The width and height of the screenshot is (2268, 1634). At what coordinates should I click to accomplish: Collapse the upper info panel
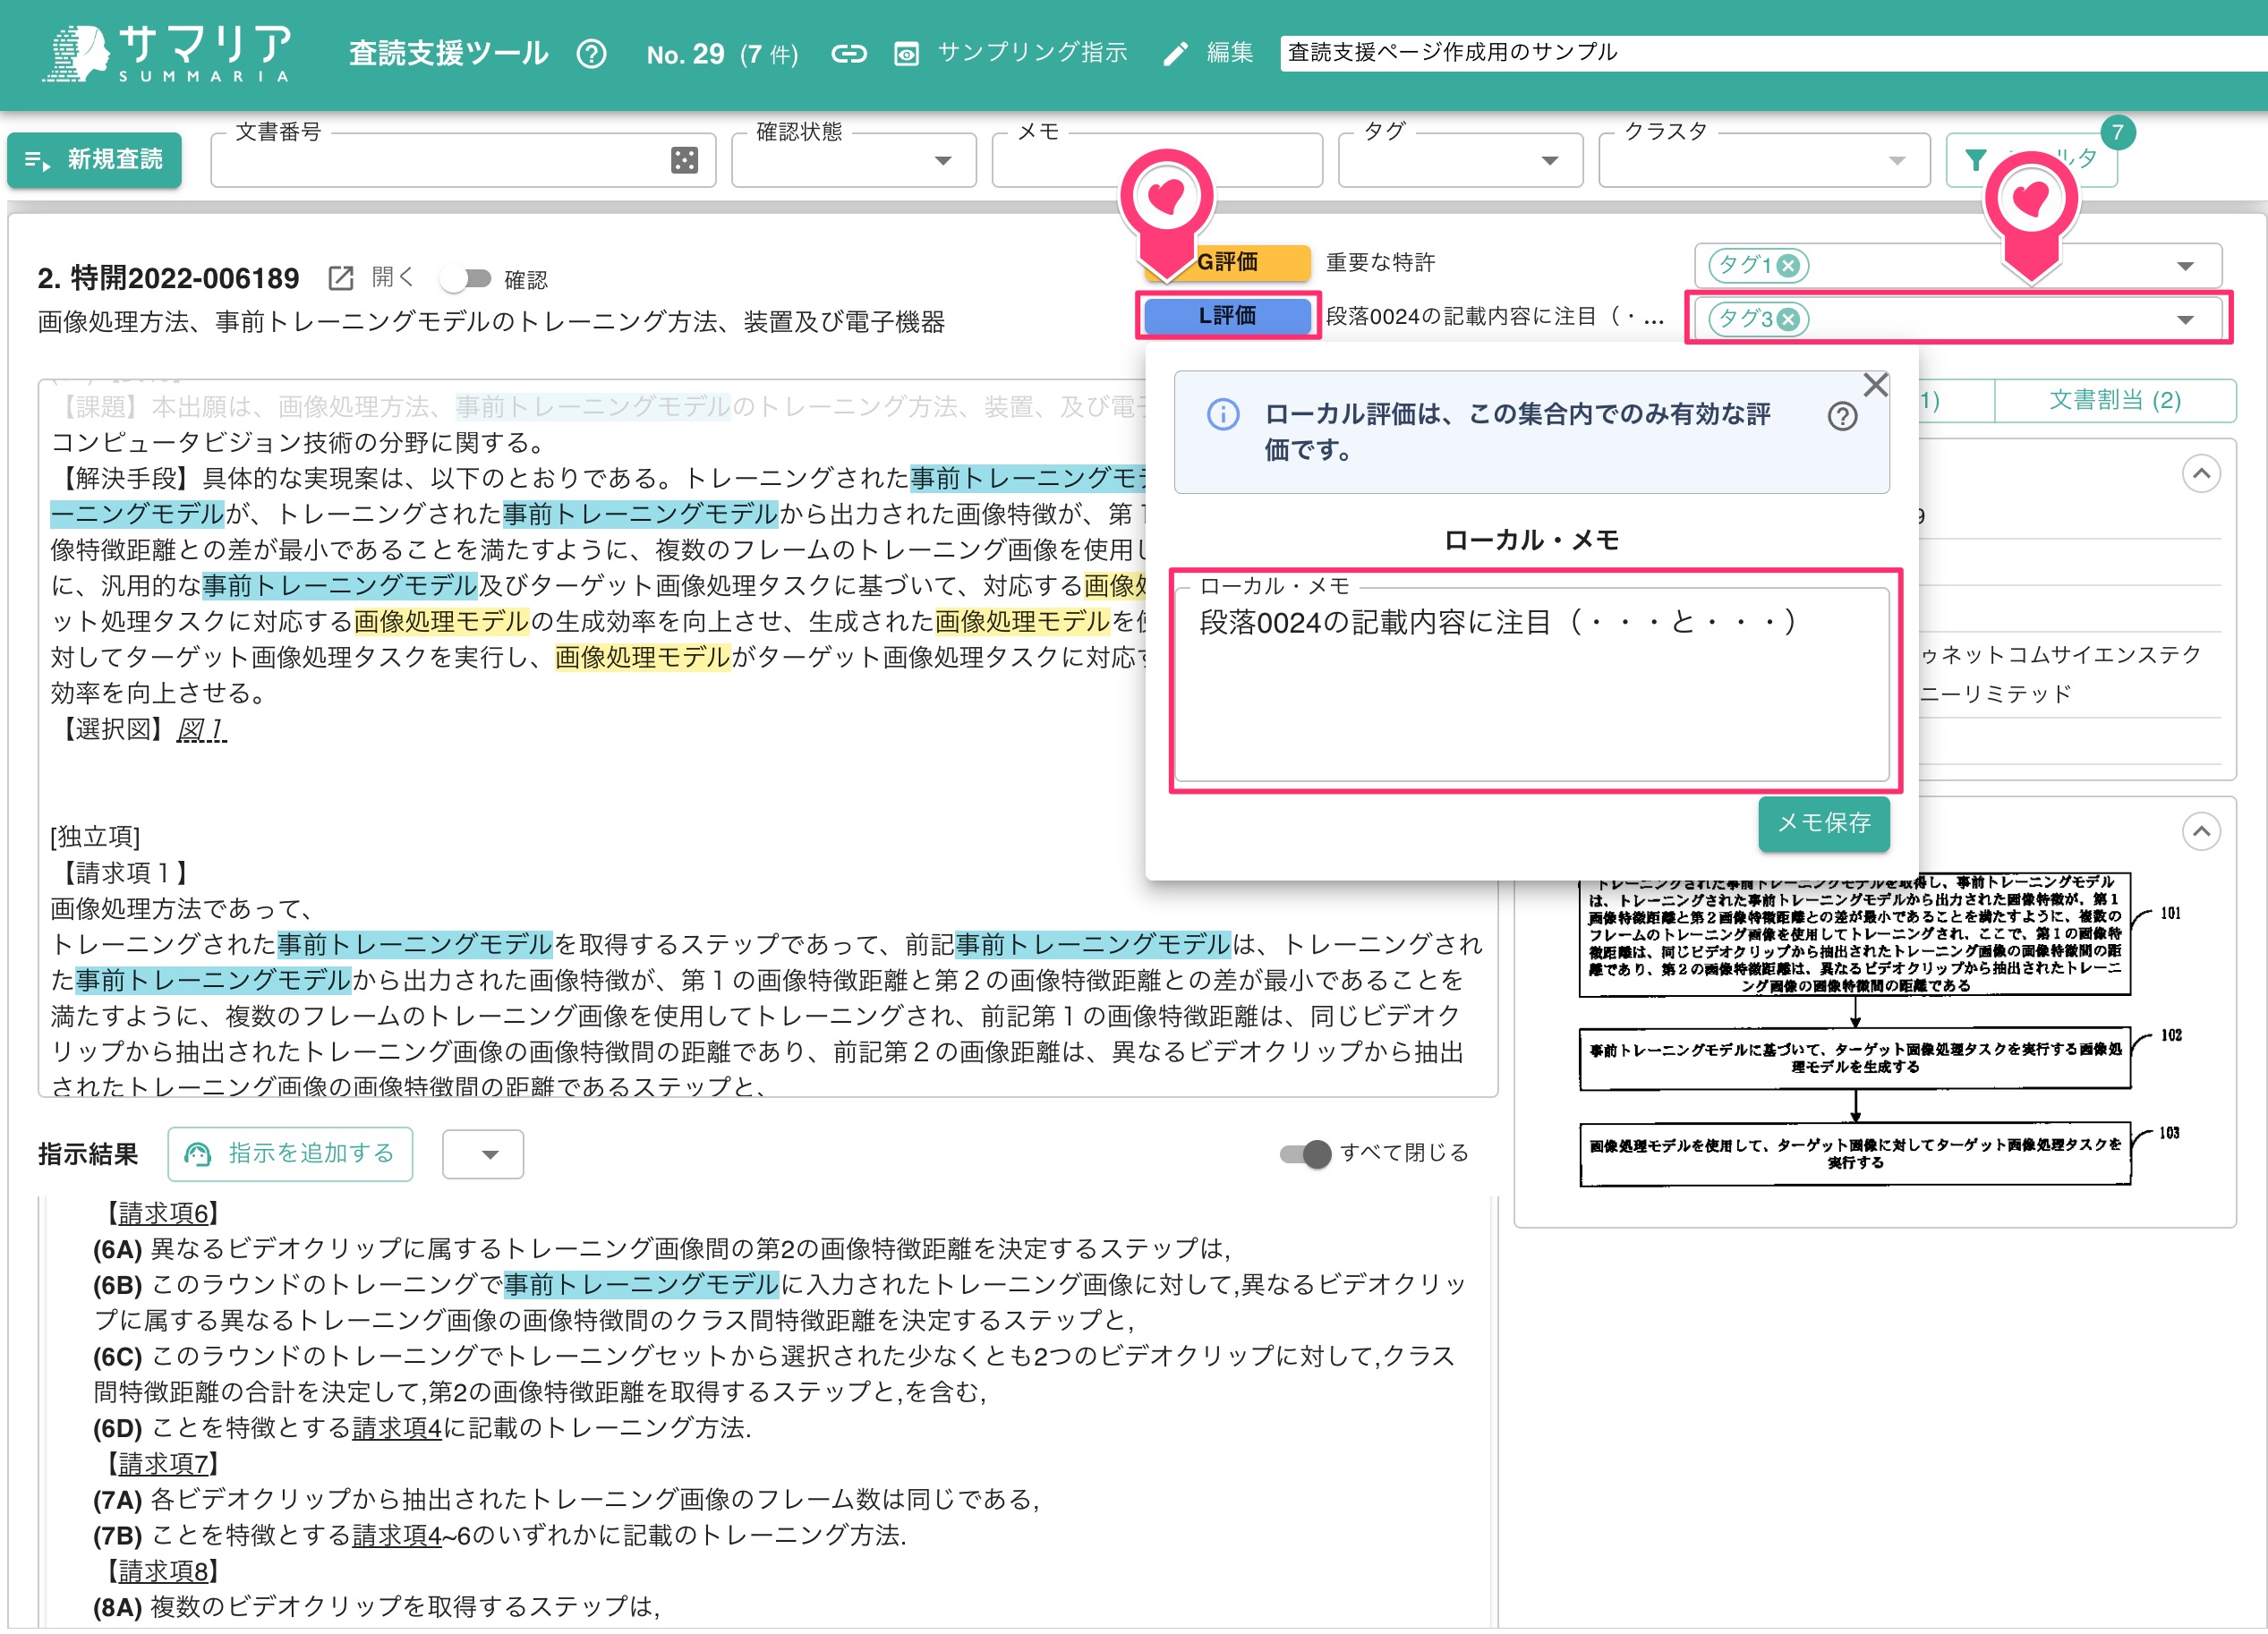coord(2201,474)
